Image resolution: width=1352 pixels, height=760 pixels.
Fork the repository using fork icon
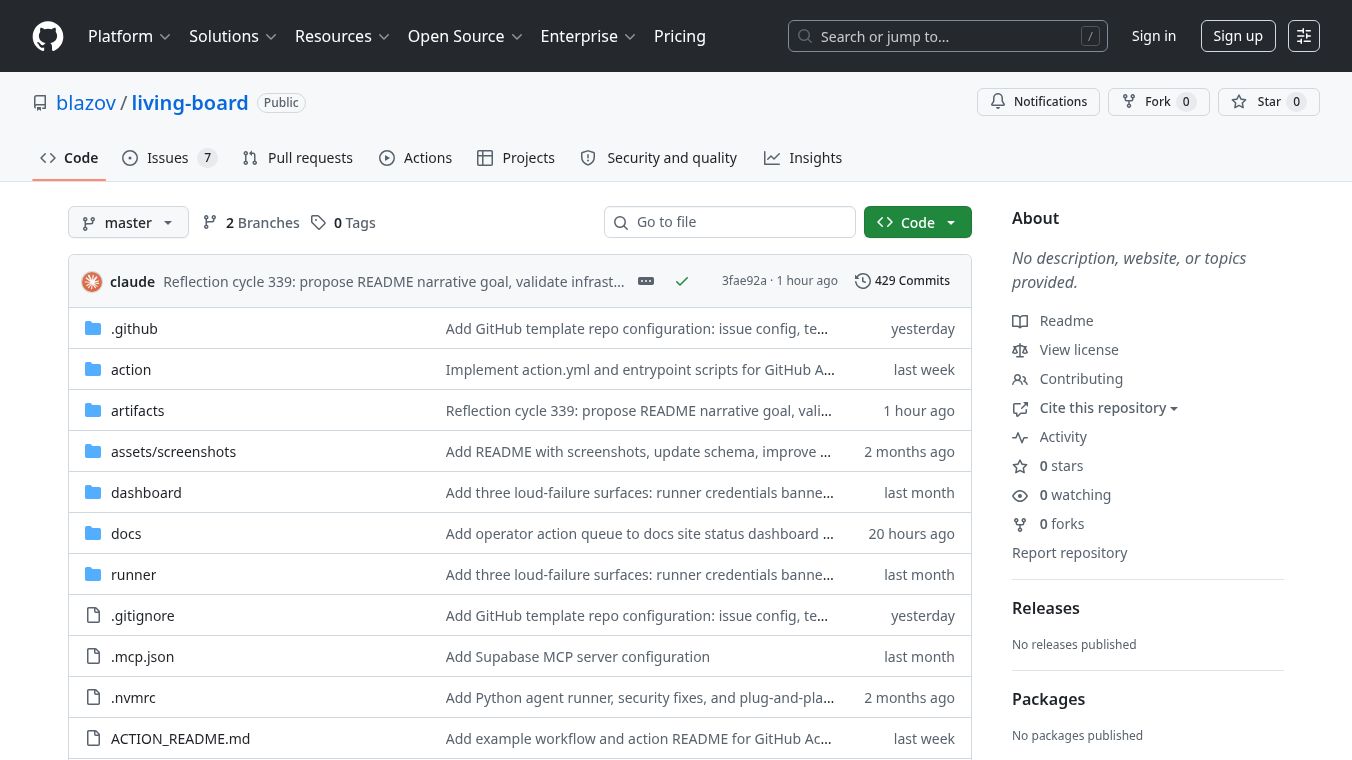[x=1158, y=102]
